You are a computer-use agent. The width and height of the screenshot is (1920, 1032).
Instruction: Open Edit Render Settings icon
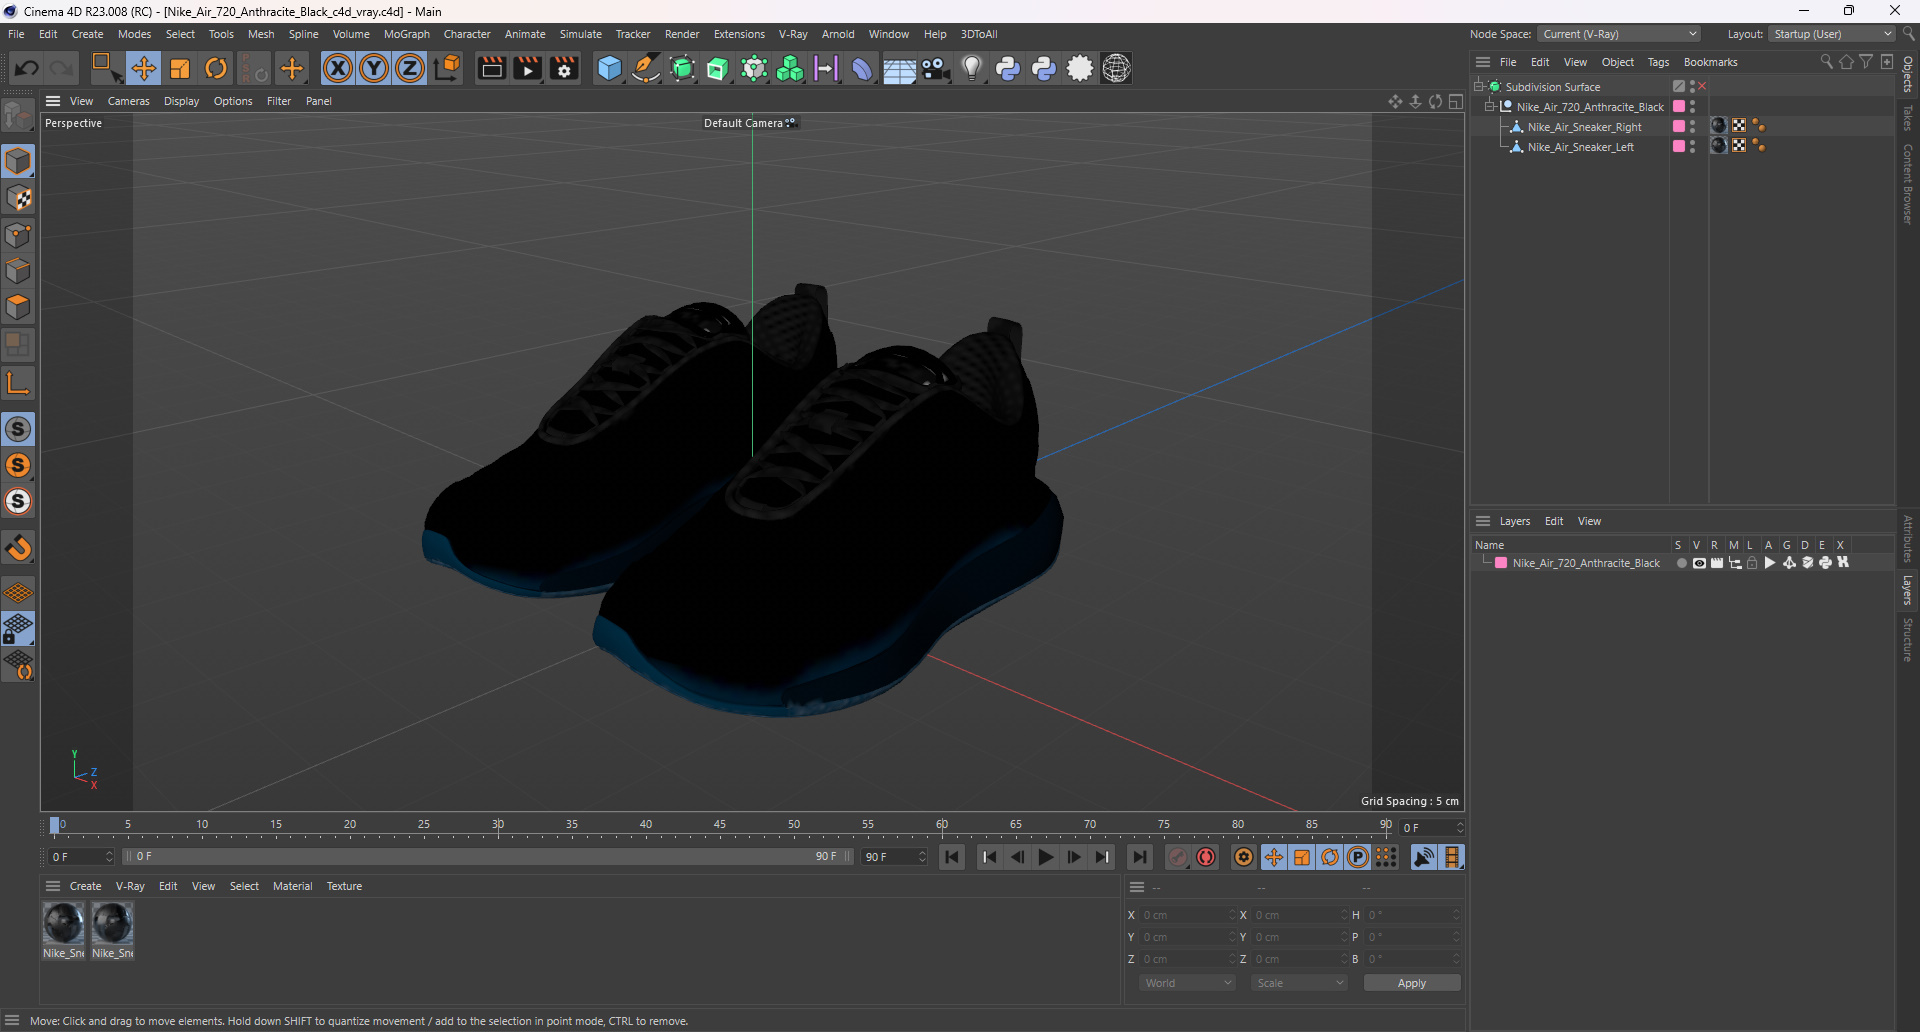564,68
